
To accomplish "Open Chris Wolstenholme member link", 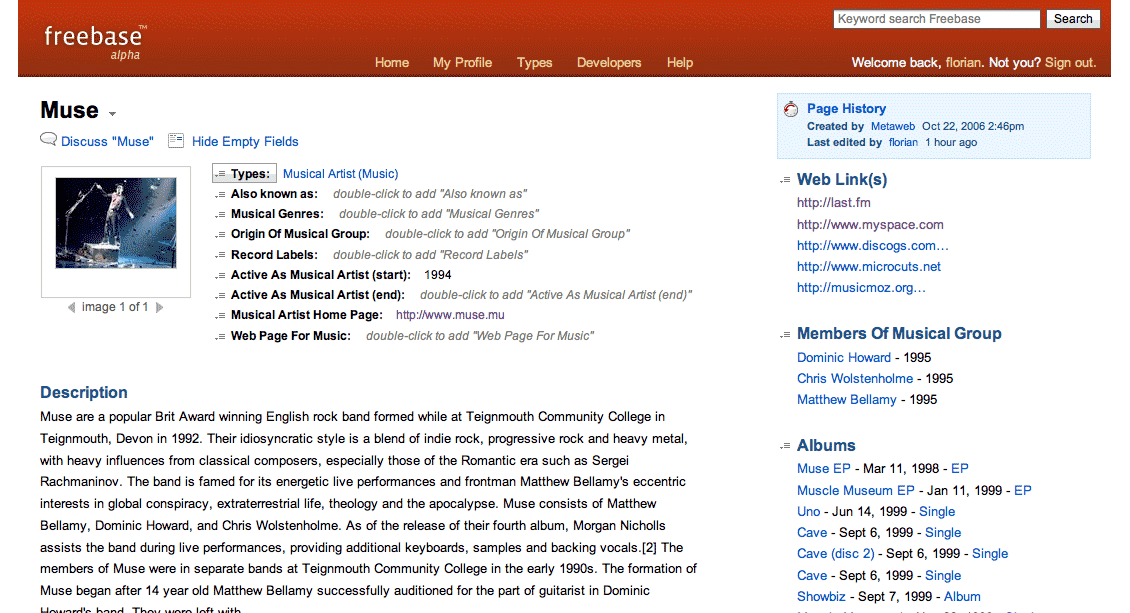I will pyautogui.click(x=855, y=378).
